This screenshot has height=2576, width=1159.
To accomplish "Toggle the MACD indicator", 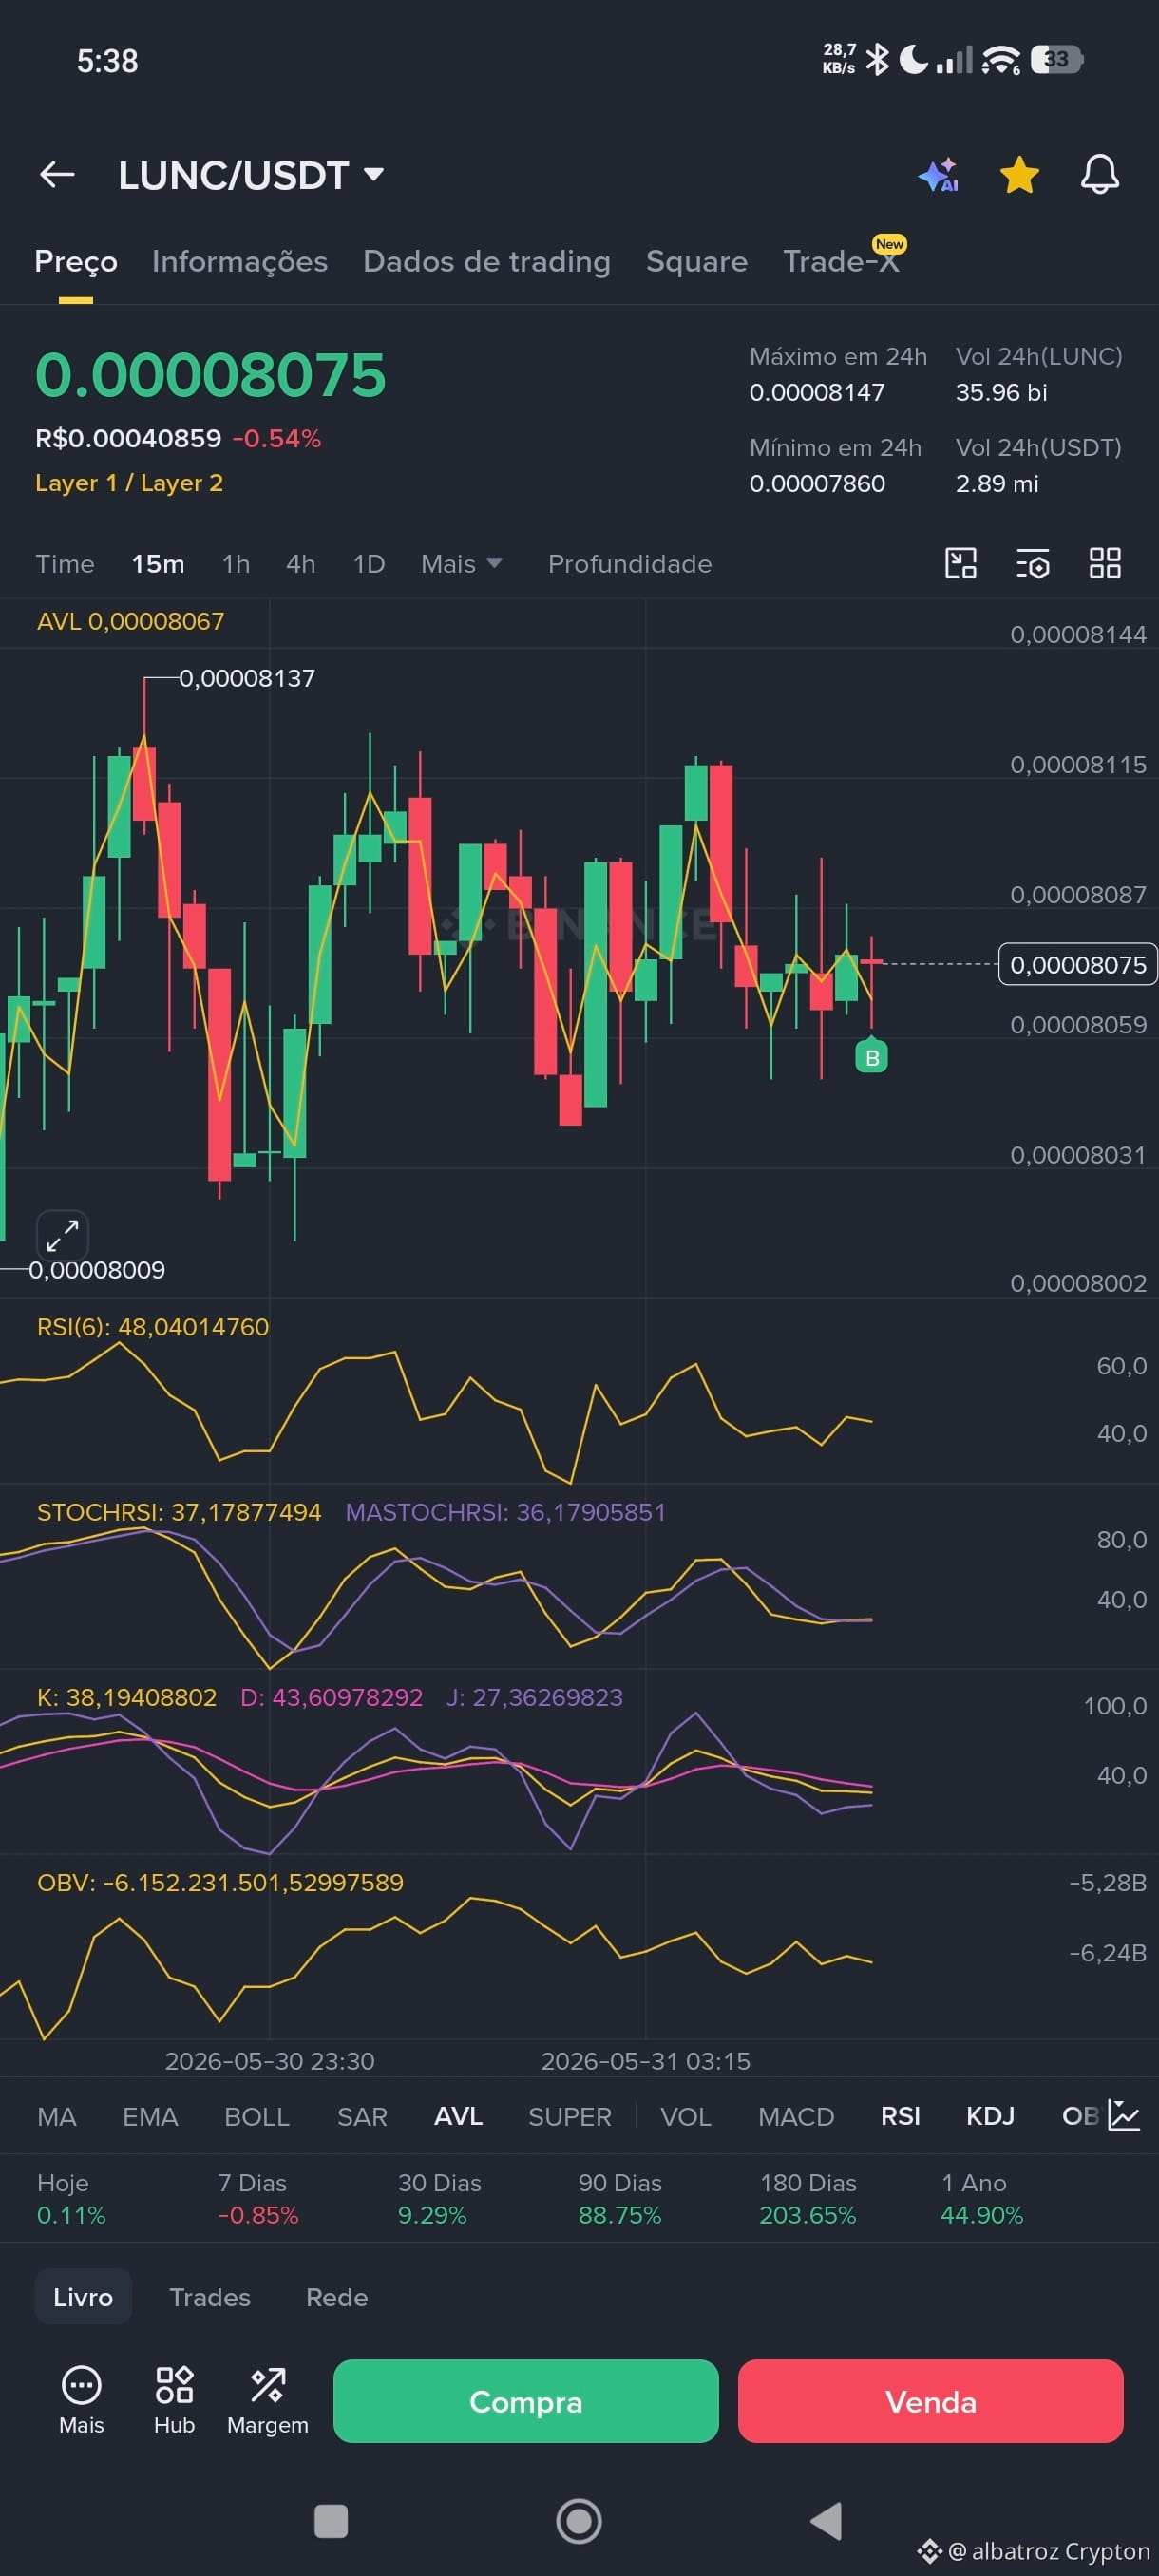I will (796, 2117).
